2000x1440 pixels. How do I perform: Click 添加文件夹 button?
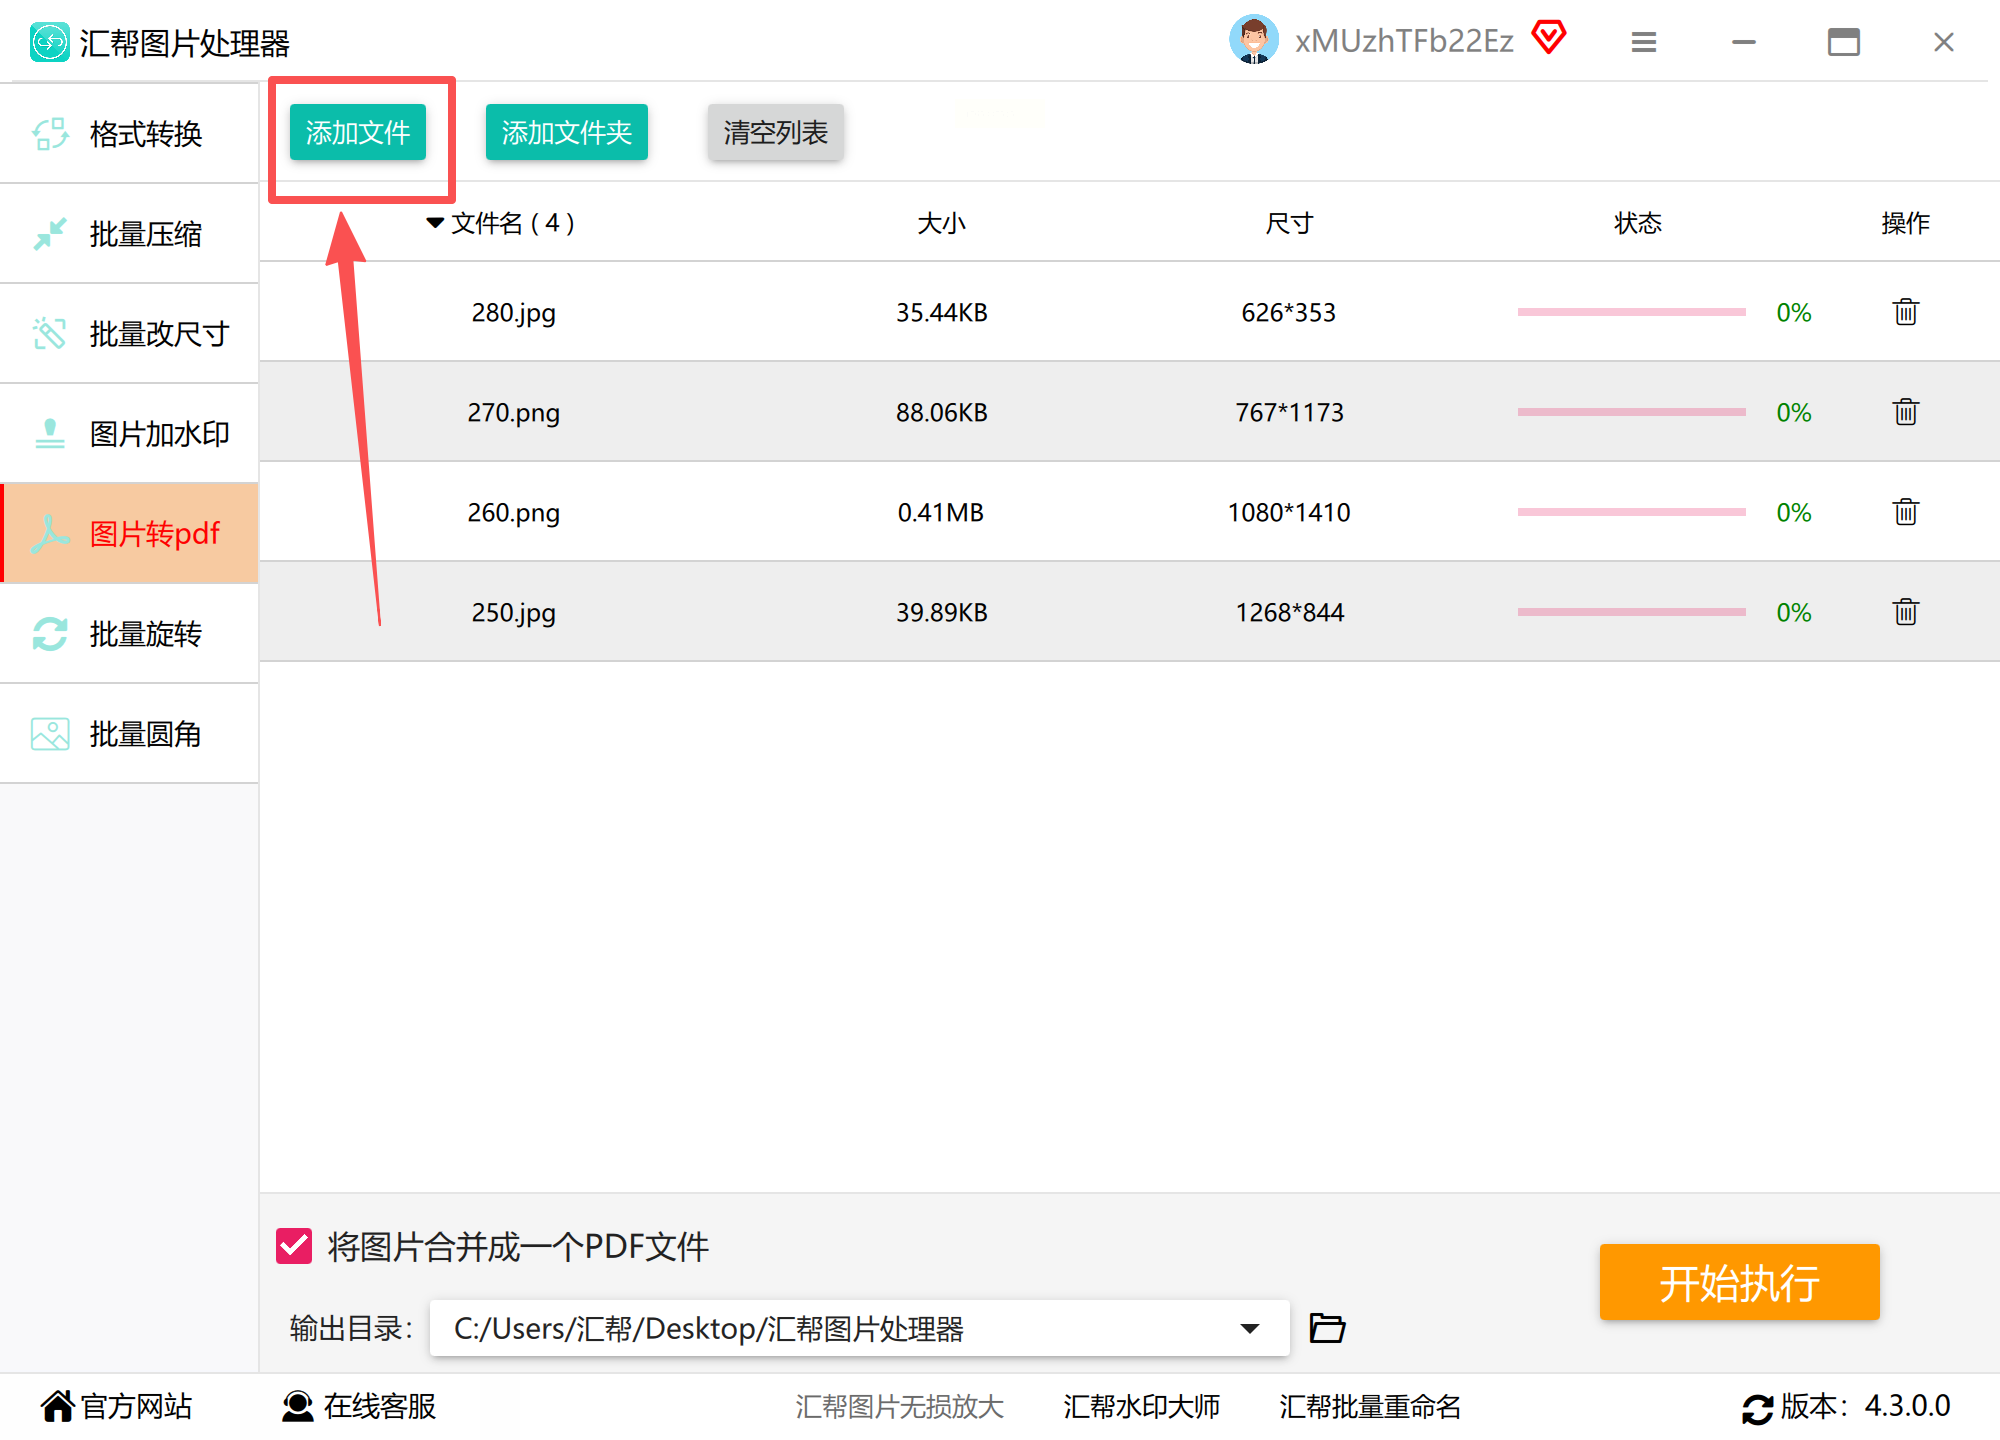pyautogui.click(x=566, y=132)
